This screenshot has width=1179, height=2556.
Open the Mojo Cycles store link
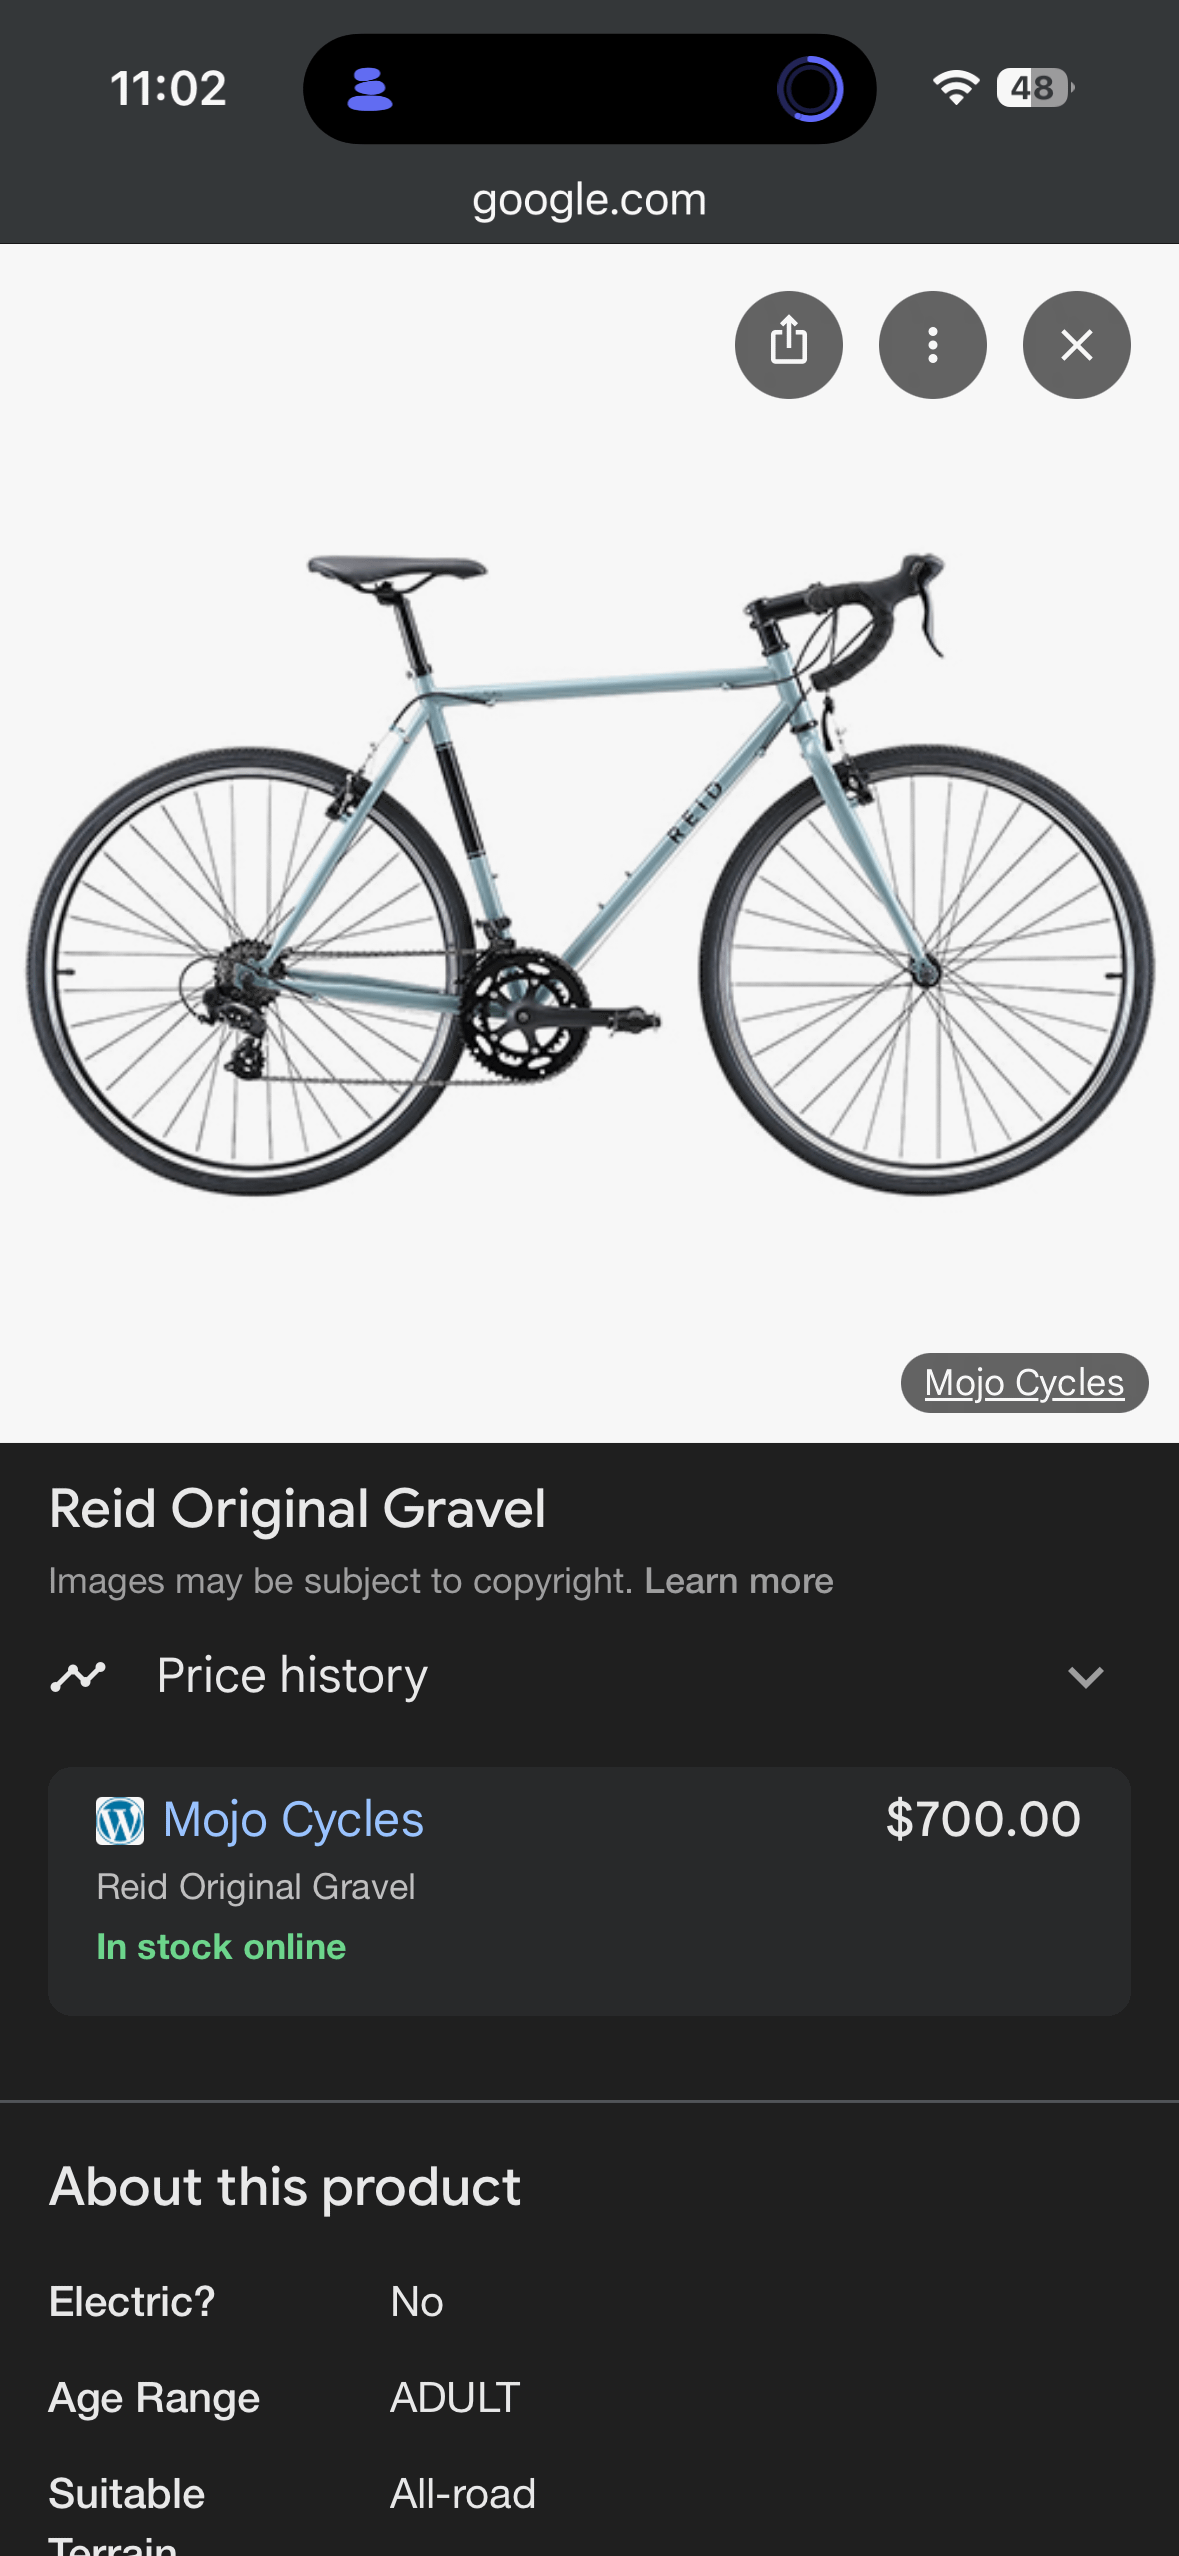293,1820
